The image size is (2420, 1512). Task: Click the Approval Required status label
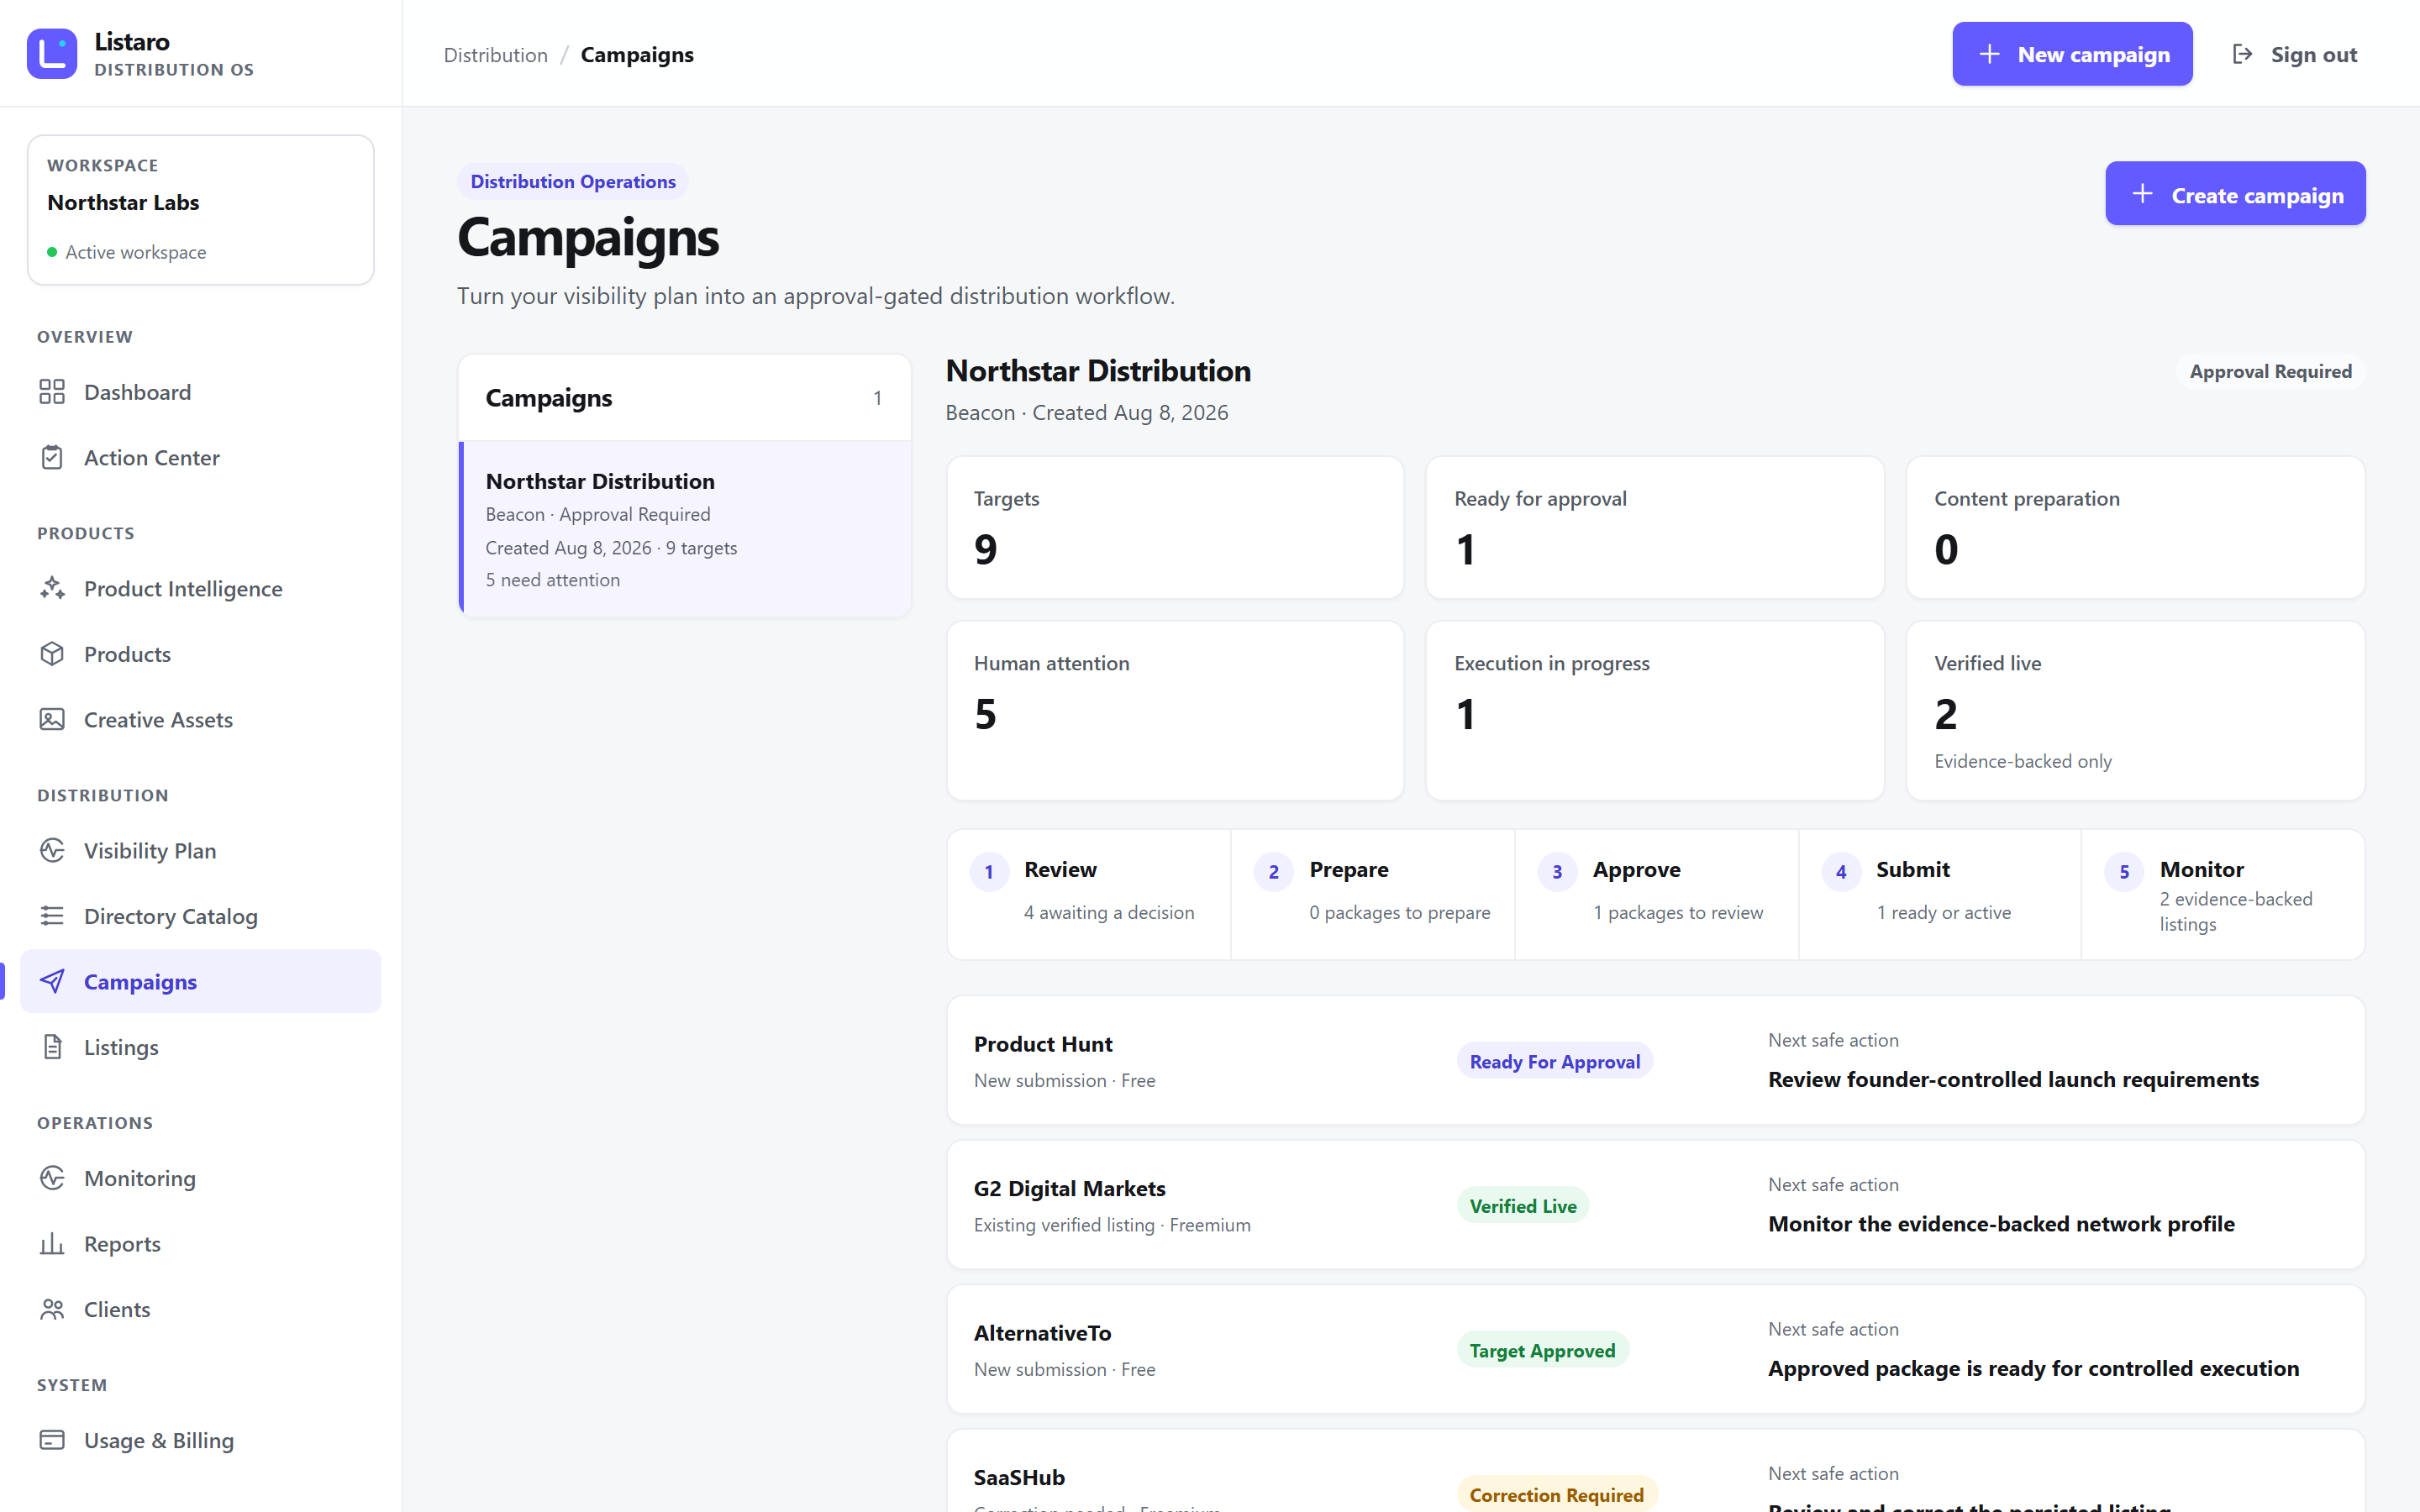pyautogui.click(x=2270, y=372)
